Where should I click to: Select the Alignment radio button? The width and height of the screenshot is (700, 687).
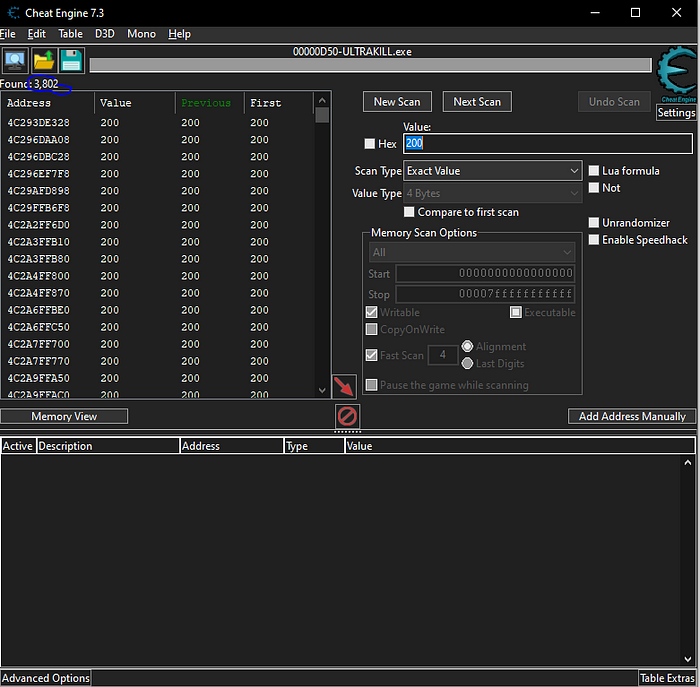point(467,346)
